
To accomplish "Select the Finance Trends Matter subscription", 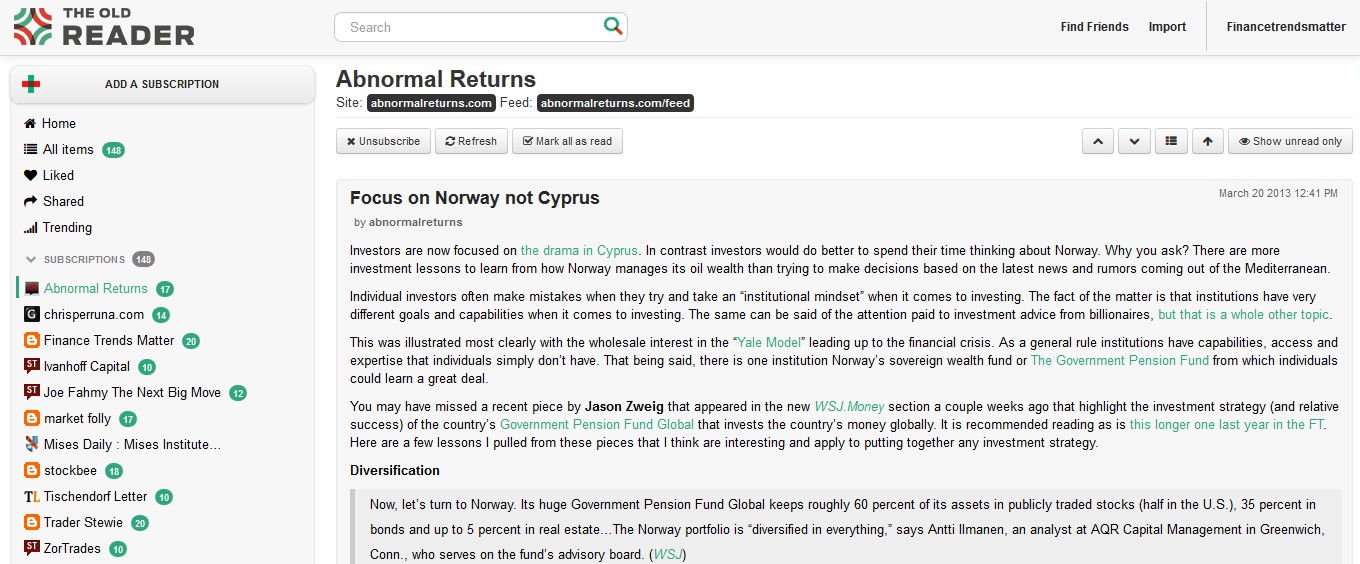I will tap(109, 340).
